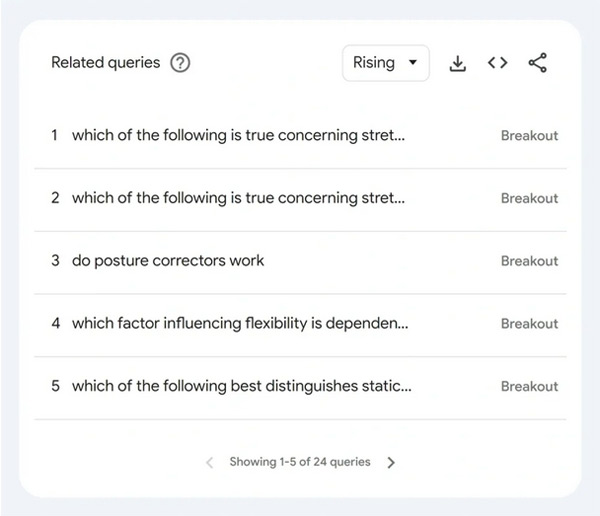Click the Rising dropdown arrow
600x516 pixels.
point(413,63)
